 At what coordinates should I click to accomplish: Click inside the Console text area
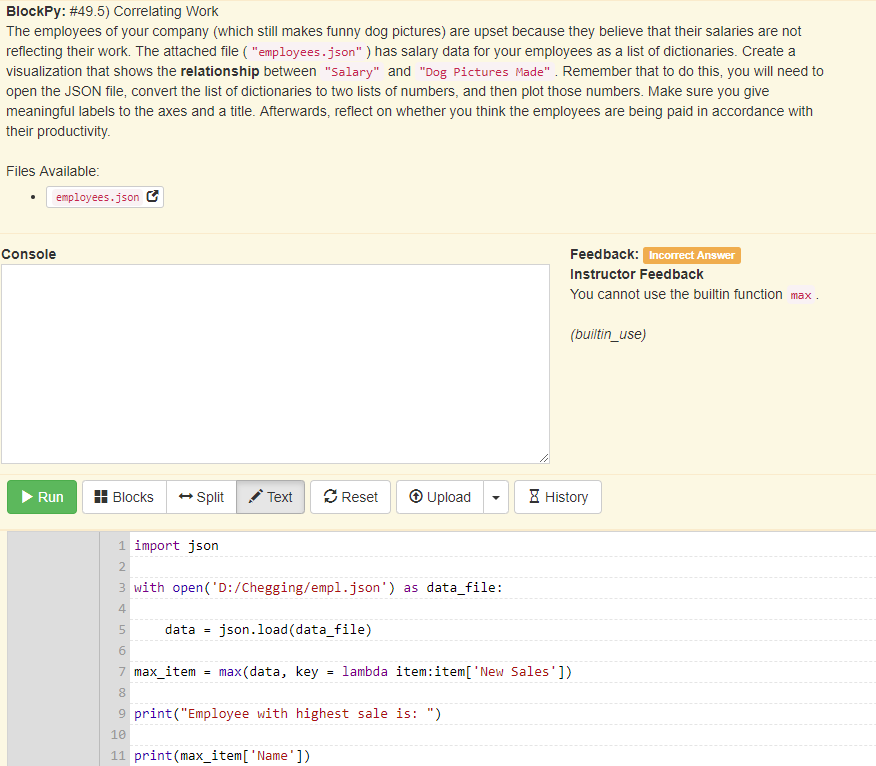point(275,360)
